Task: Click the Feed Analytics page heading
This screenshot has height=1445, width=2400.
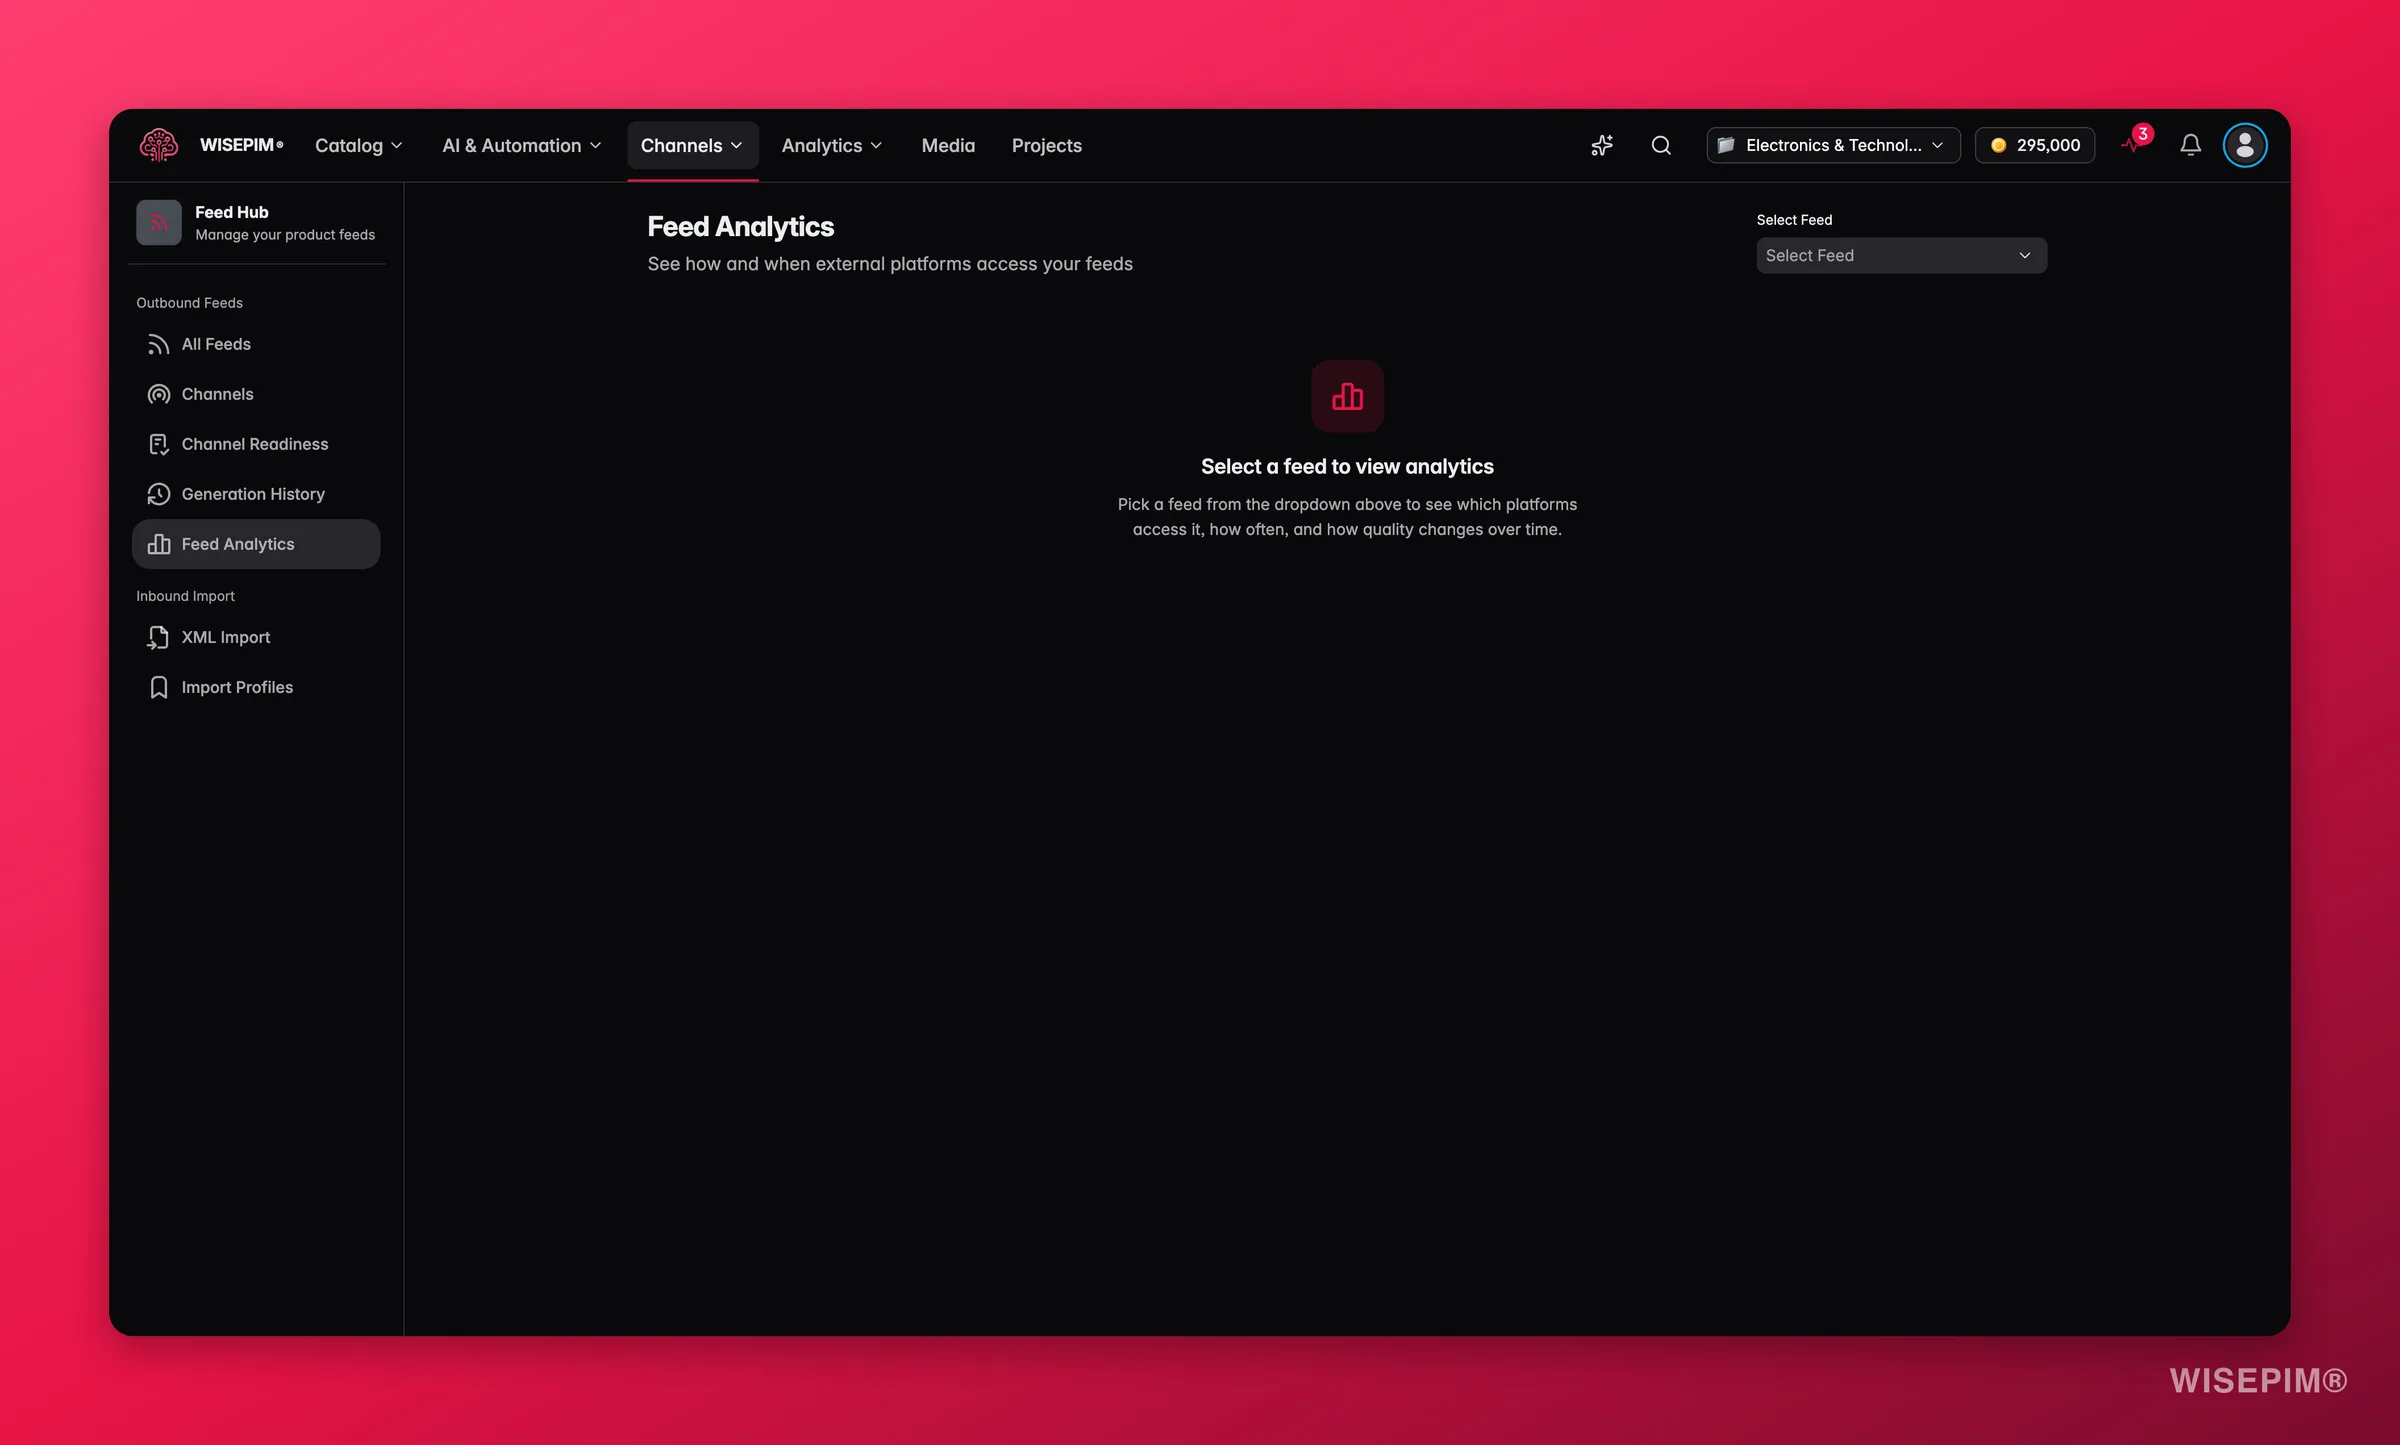Action: click(x=740, y=227)
